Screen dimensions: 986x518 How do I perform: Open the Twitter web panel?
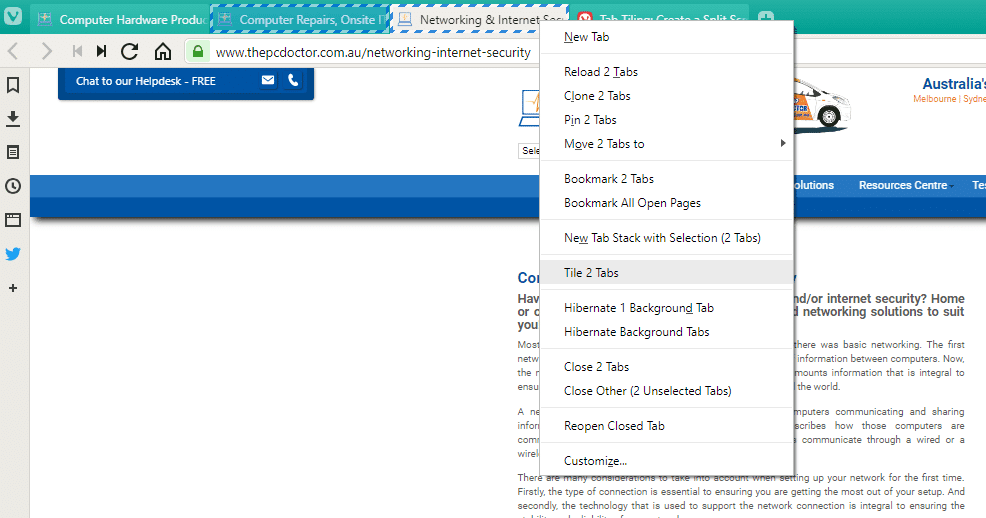click(x=13, y=254)
